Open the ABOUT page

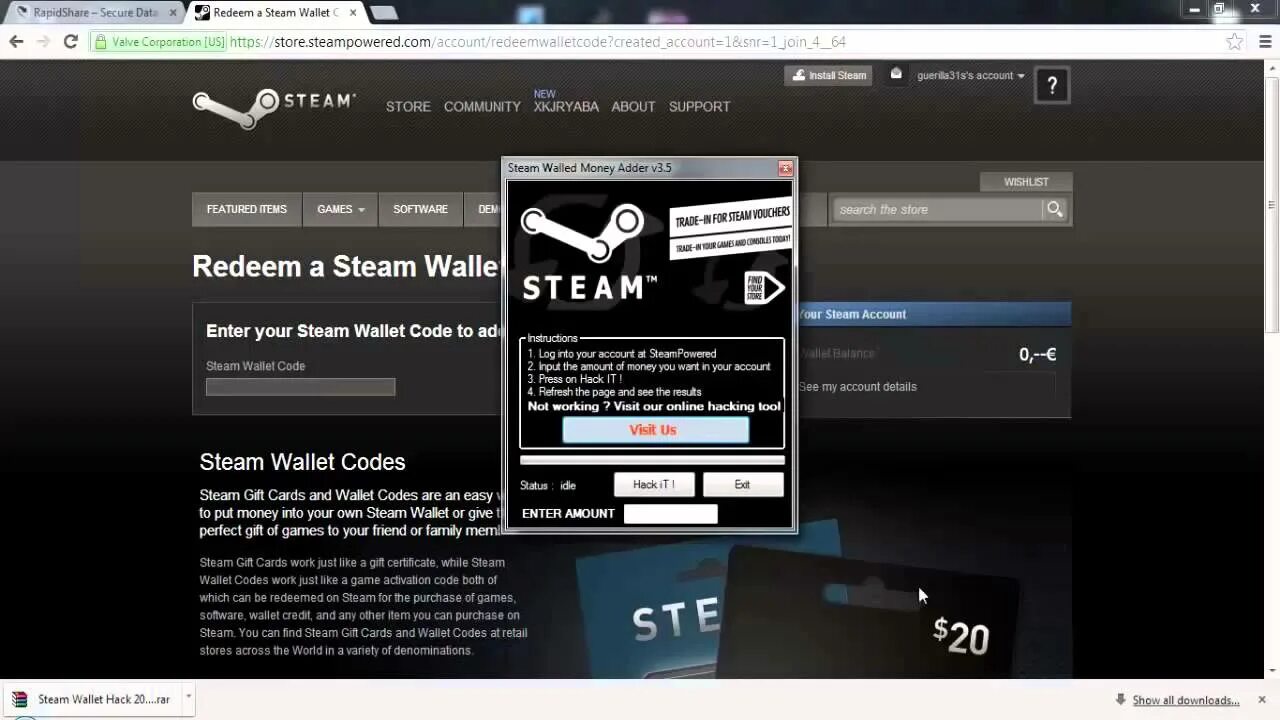633,106
